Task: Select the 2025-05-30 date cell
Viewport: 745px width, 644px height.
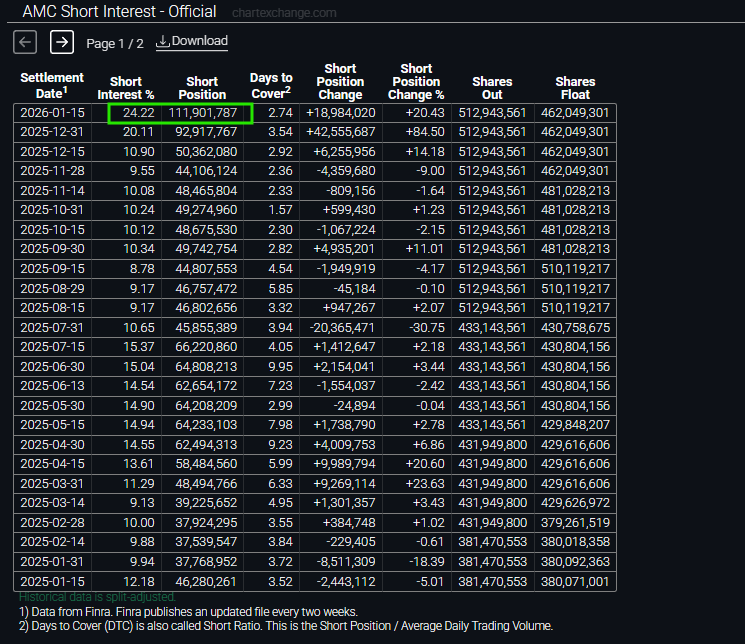Action: pos(52,405)
